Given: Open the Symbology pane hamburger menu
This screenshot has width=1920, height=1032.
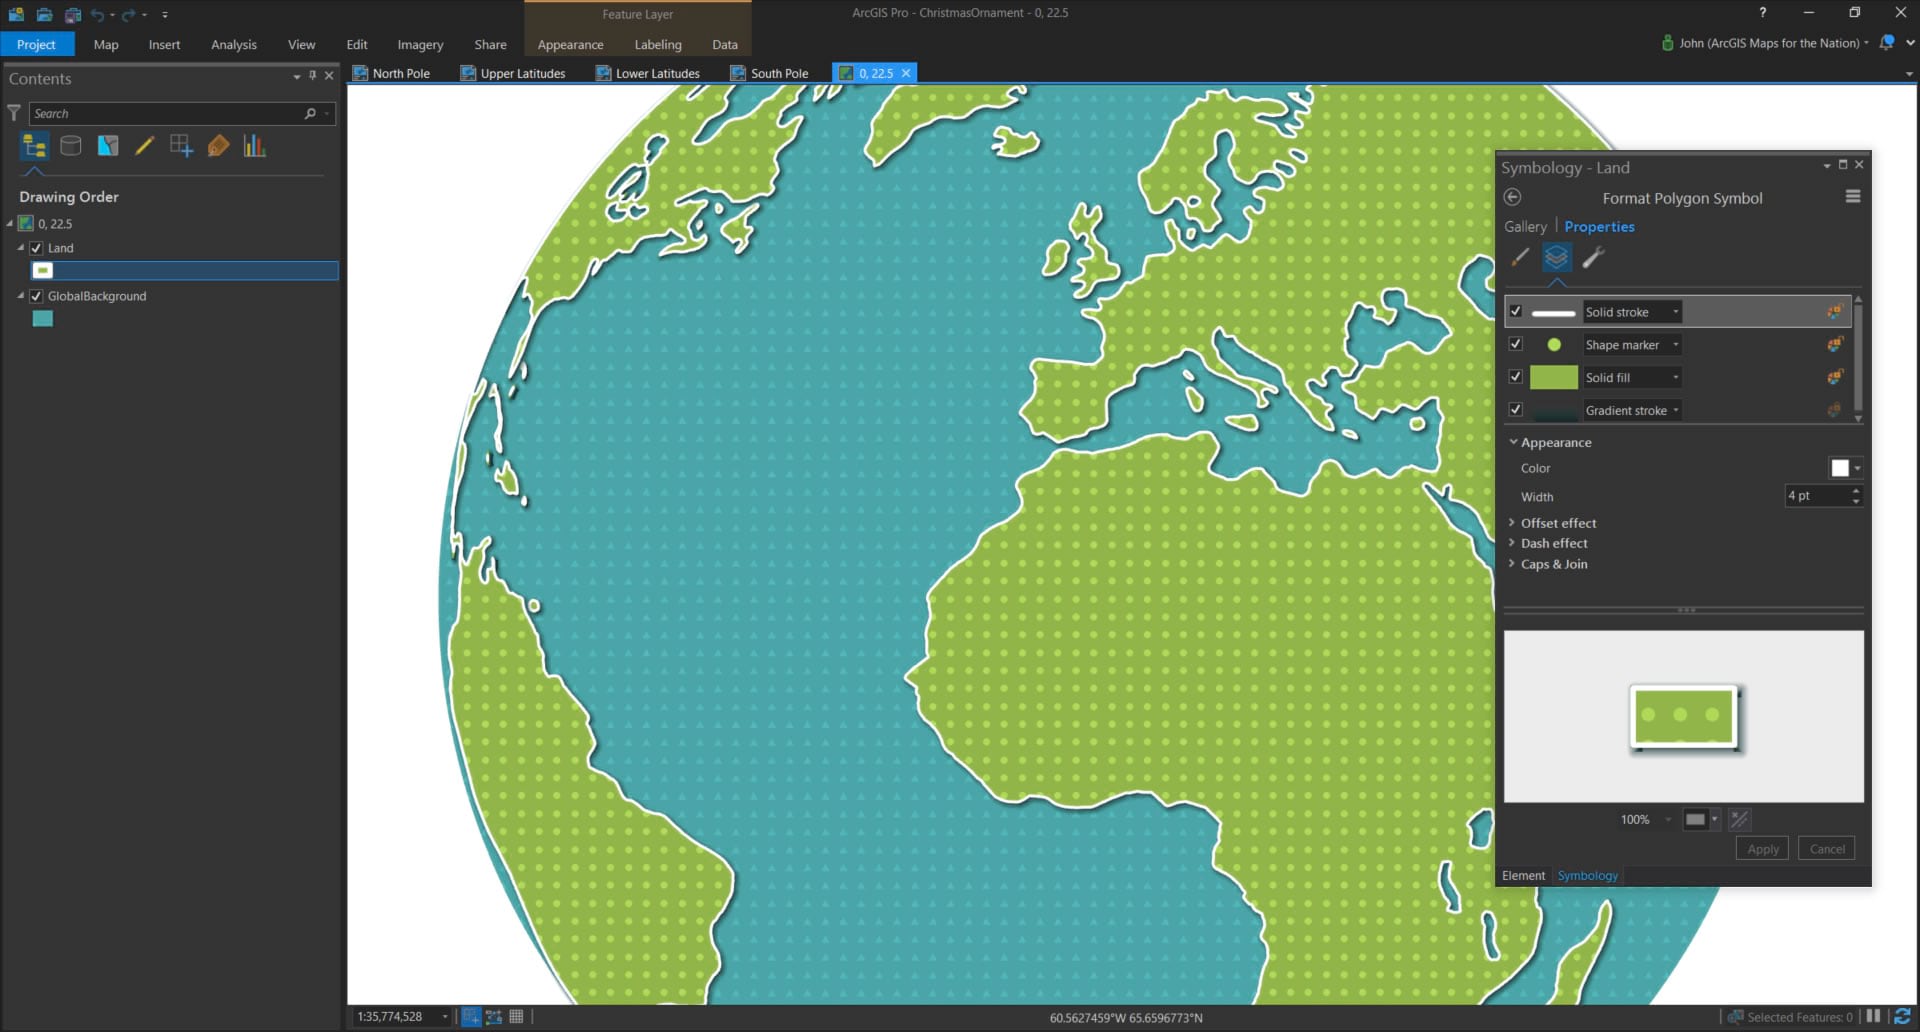Looking at the screenshot, I should point(1853,197).
